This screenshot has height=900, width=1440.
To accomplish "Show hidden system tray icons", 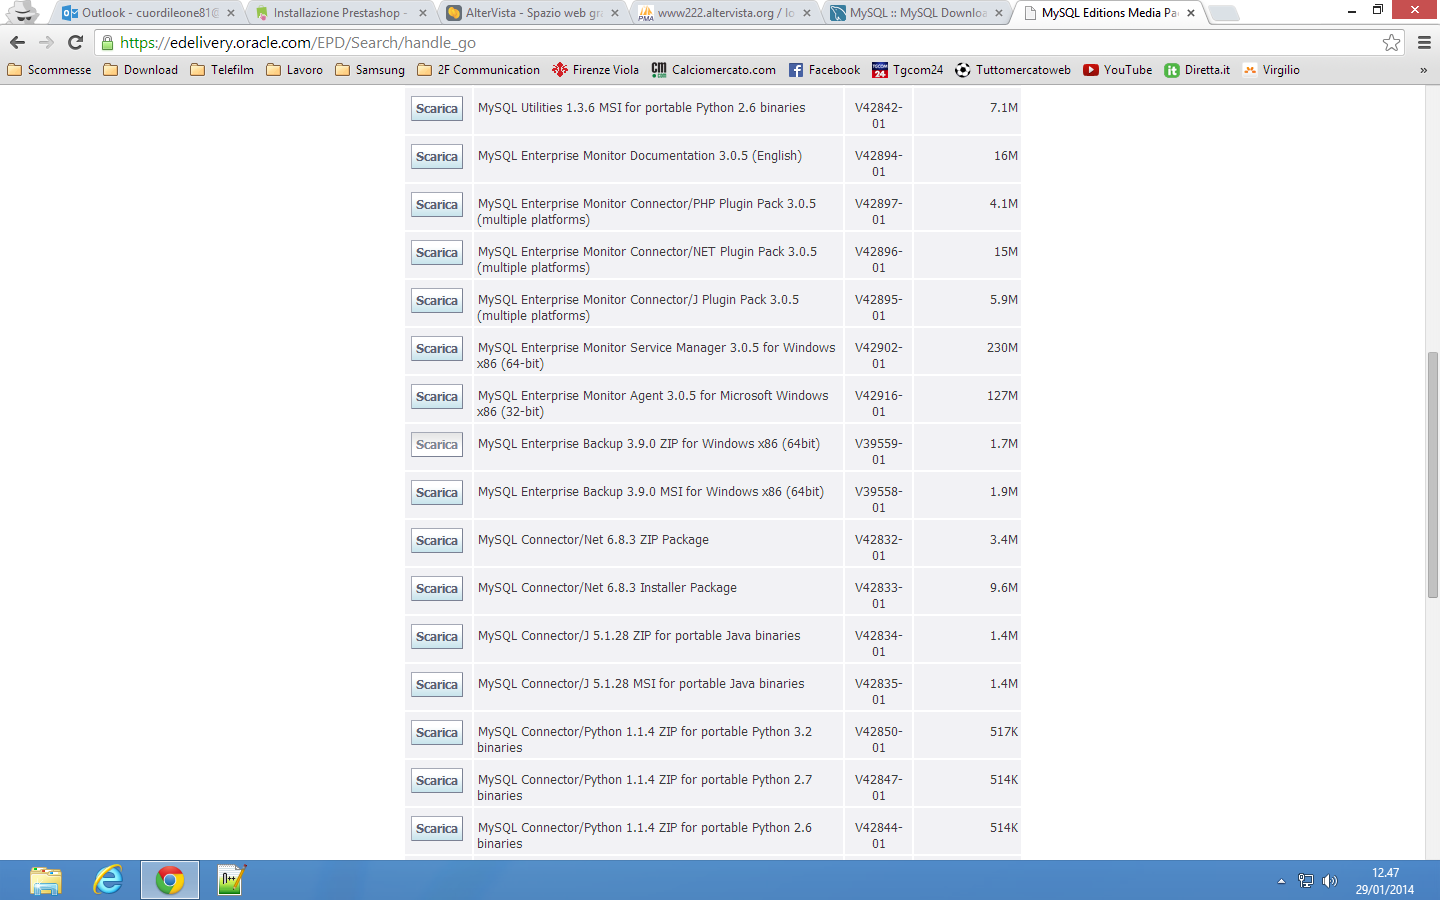I will tap(1281, 881).
